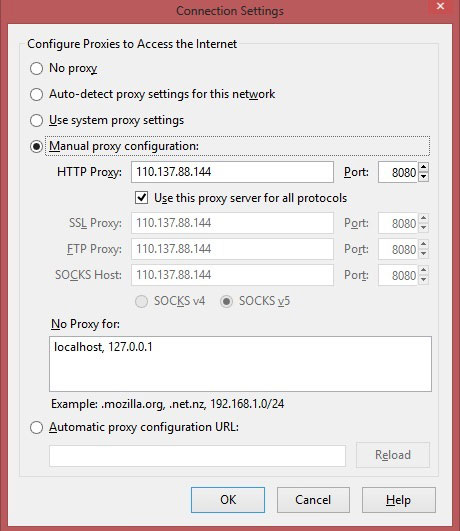Image resolution: width=460 pixels, height=531 pixels.
Task: Click inside the No Proxy for text area
Action: point(241,364)
